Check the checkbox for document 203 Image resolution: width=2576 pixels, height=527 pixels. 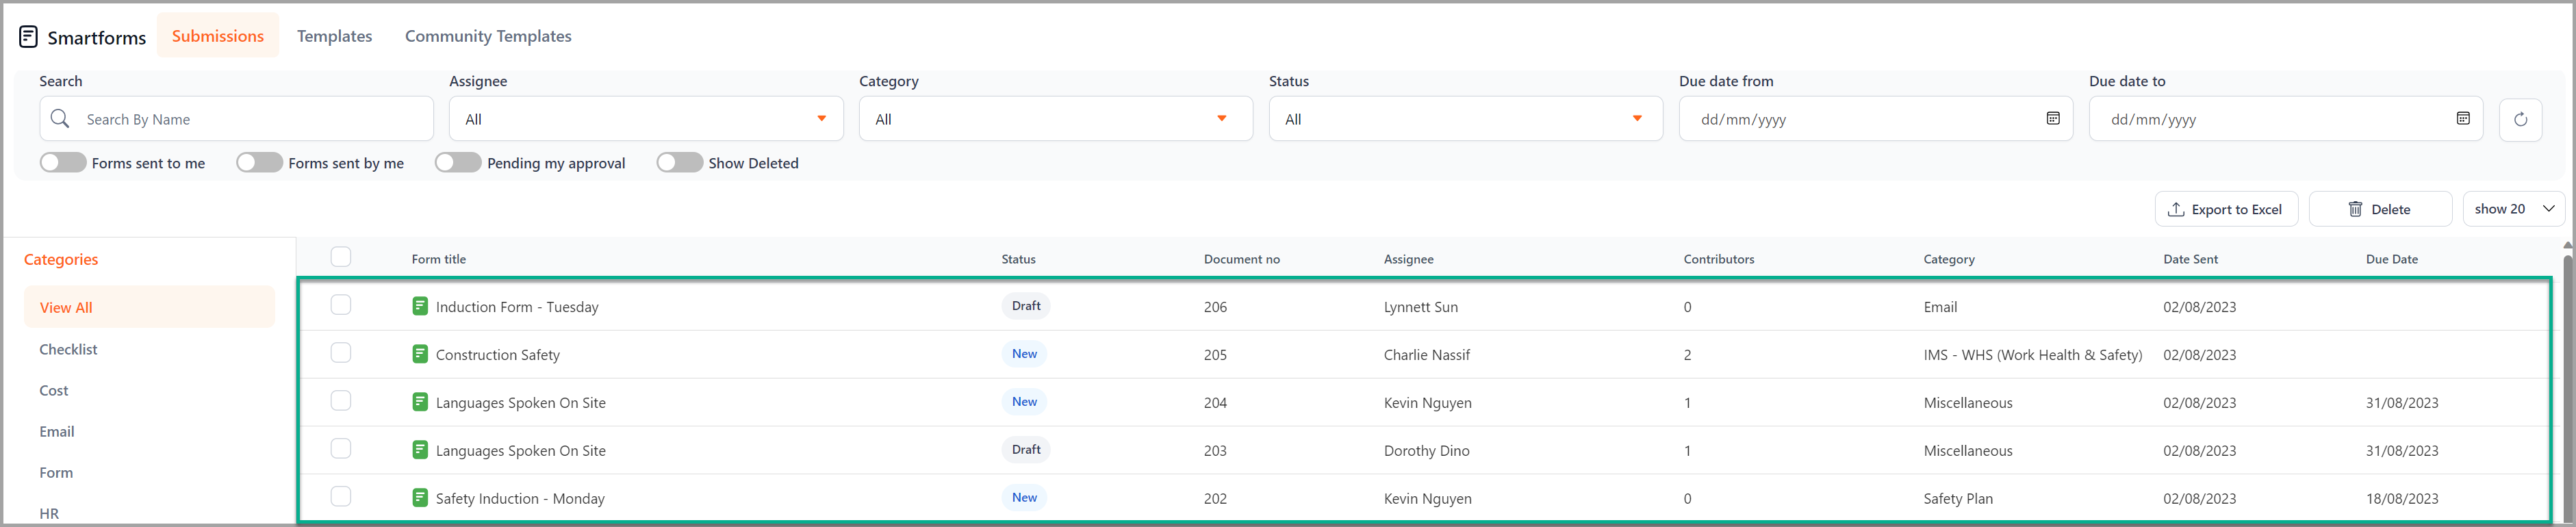(341, 449)
